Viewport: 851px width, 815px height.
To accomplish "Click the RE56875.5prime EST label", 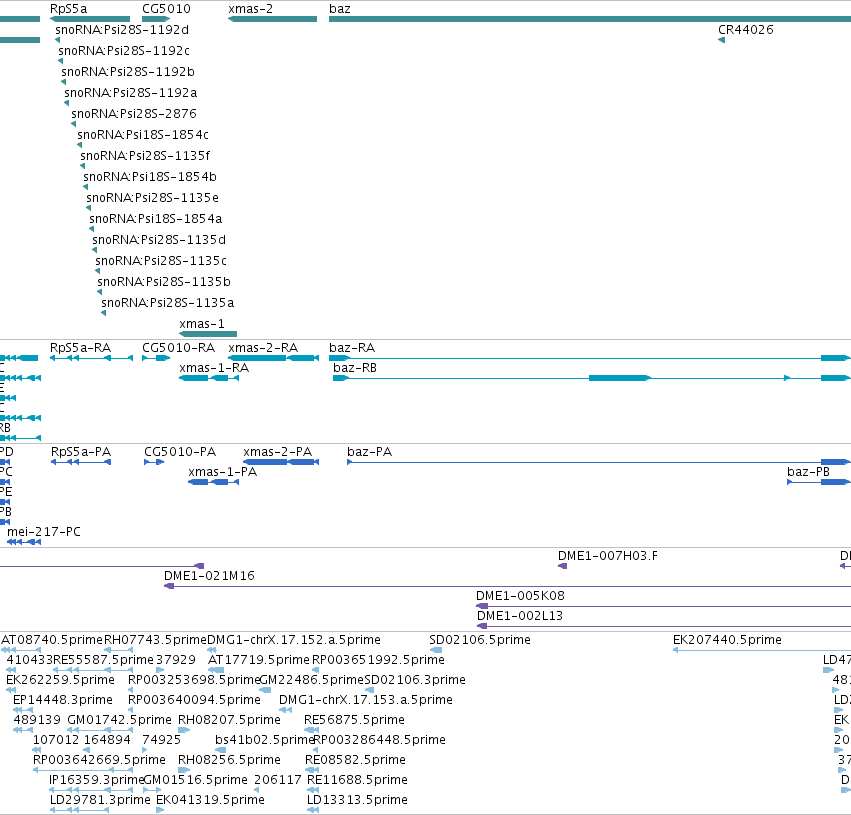I will 354,720.
